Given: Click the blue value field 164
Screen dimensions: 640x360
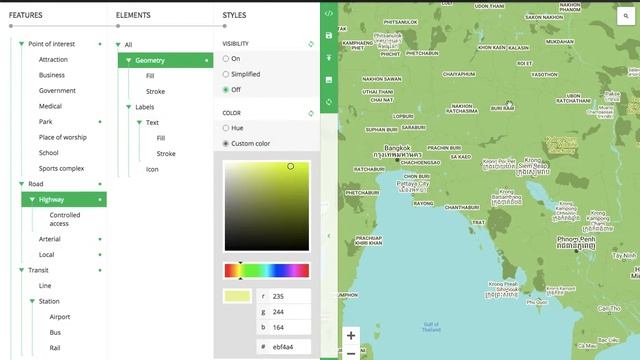Looking at the screenshot, I should pyautogui.click(x=283, y=327).
